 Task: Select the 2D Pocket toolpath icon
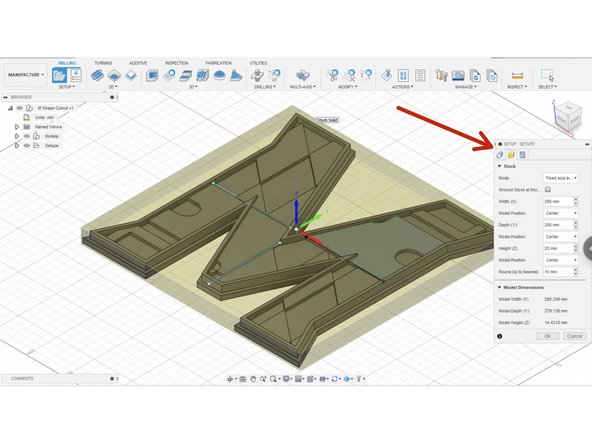point(114,76)
